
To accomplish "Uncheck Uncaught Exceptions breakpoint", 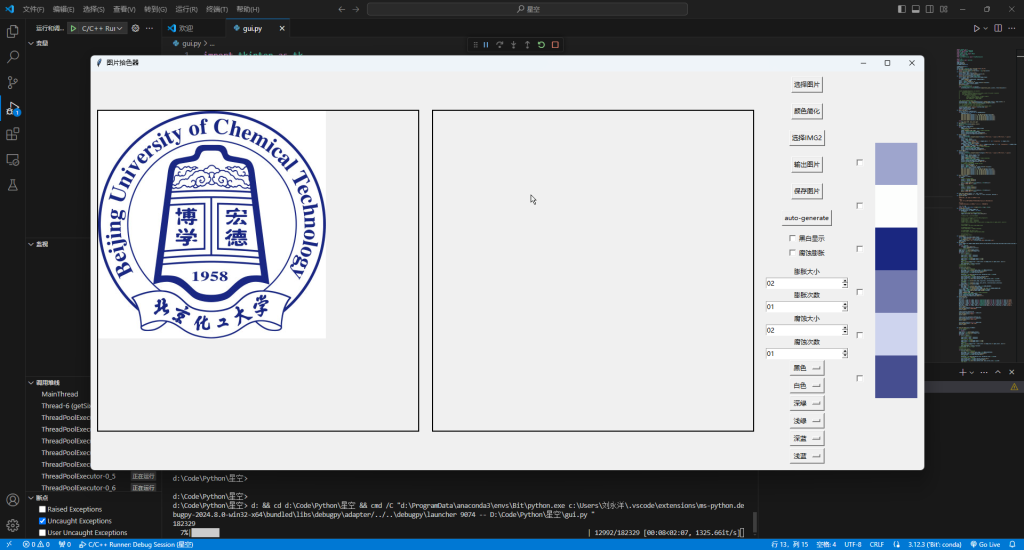I will point(42,521).
